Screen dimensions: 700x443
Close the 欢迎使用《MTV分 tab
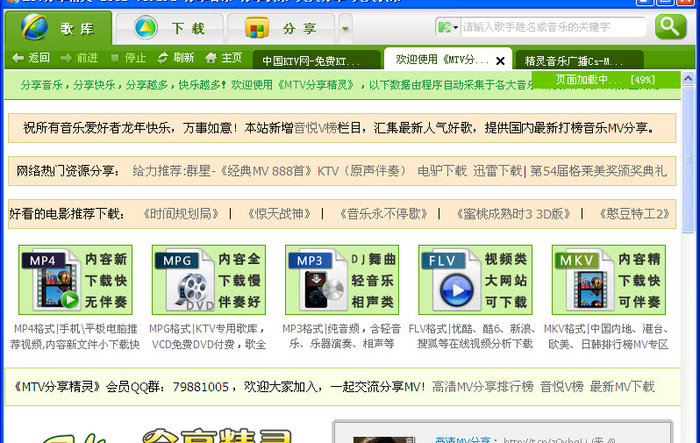click(500, 61)
